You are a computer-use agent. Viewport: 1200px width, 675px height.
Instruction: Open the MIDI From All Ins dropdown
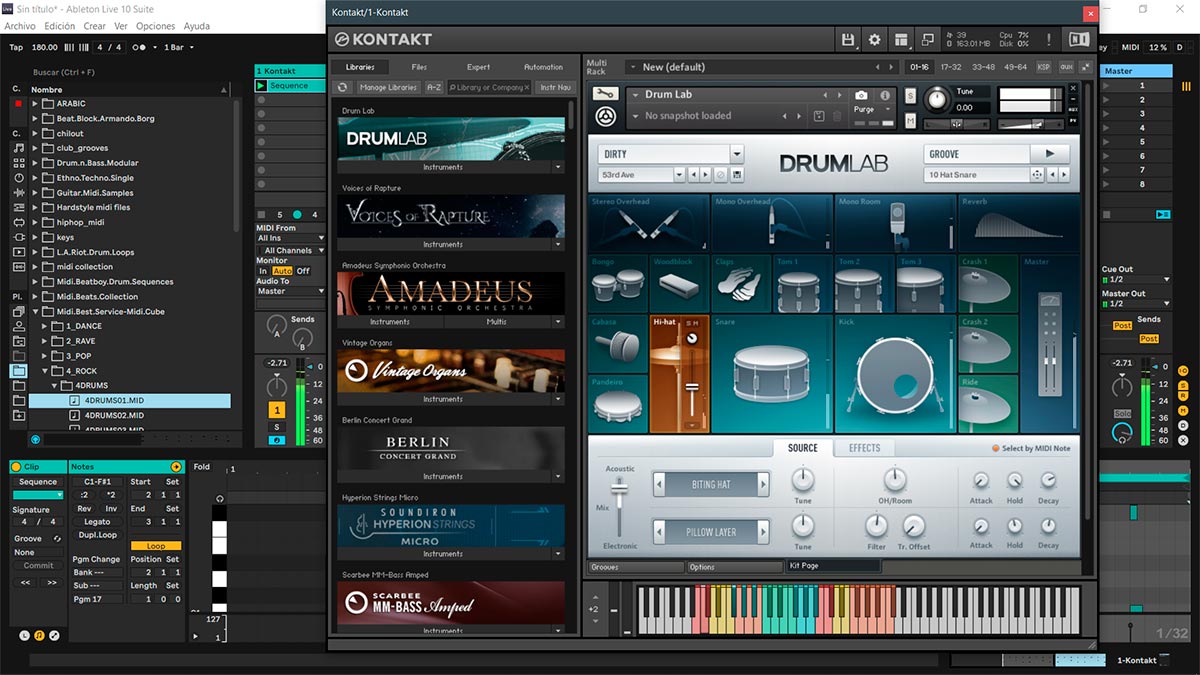291,238
